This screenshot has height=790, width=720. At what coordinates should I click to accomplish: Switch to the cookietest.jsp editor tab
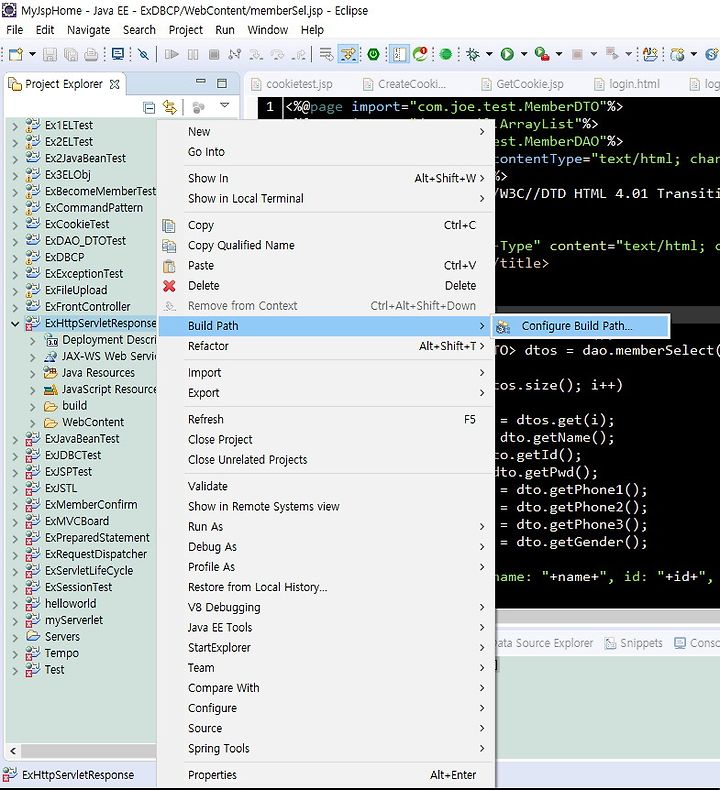[299, 84]
